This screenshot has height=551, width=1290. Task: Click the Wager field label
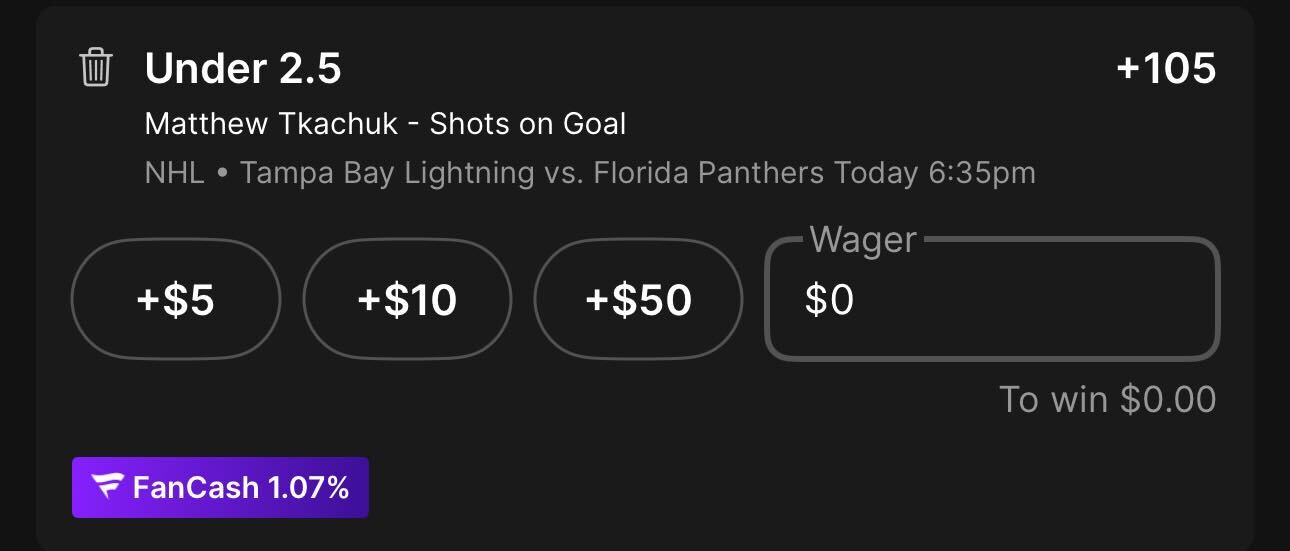(x=863, y=240)
